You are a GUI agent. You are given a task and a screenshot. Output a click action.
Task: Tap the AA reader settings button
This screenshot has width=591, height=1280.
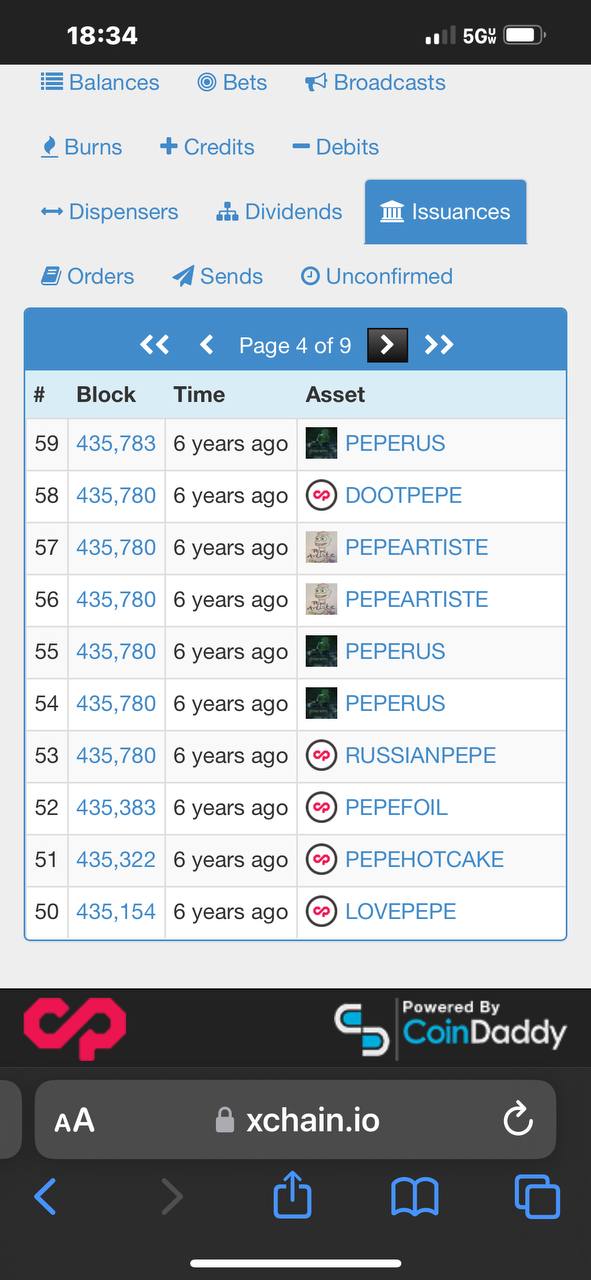(x=74, y=1120)
